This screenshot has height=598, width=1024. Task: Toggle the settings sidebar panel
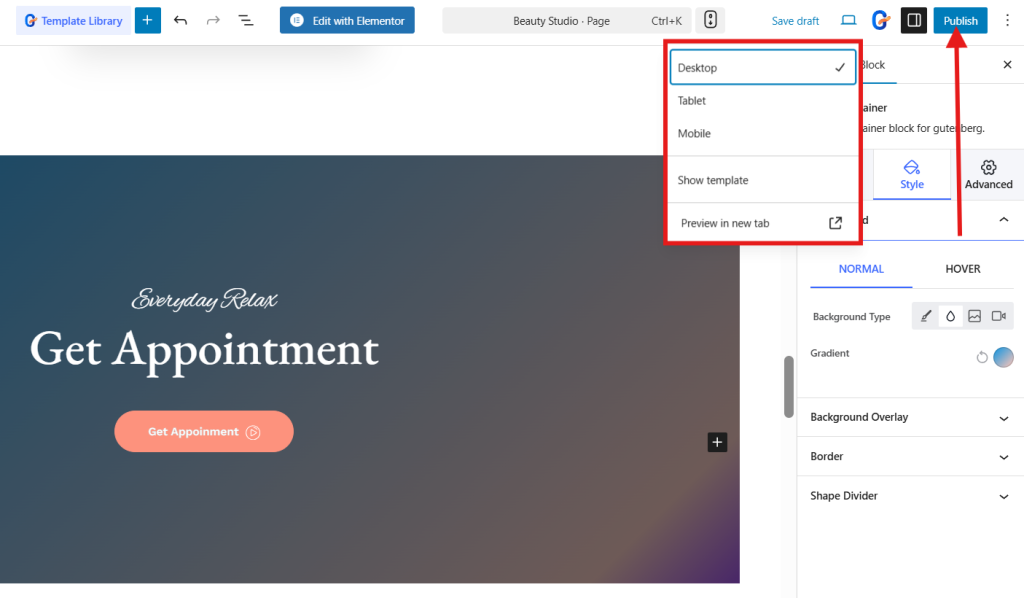pyautogui.click(x=913, y=20)
